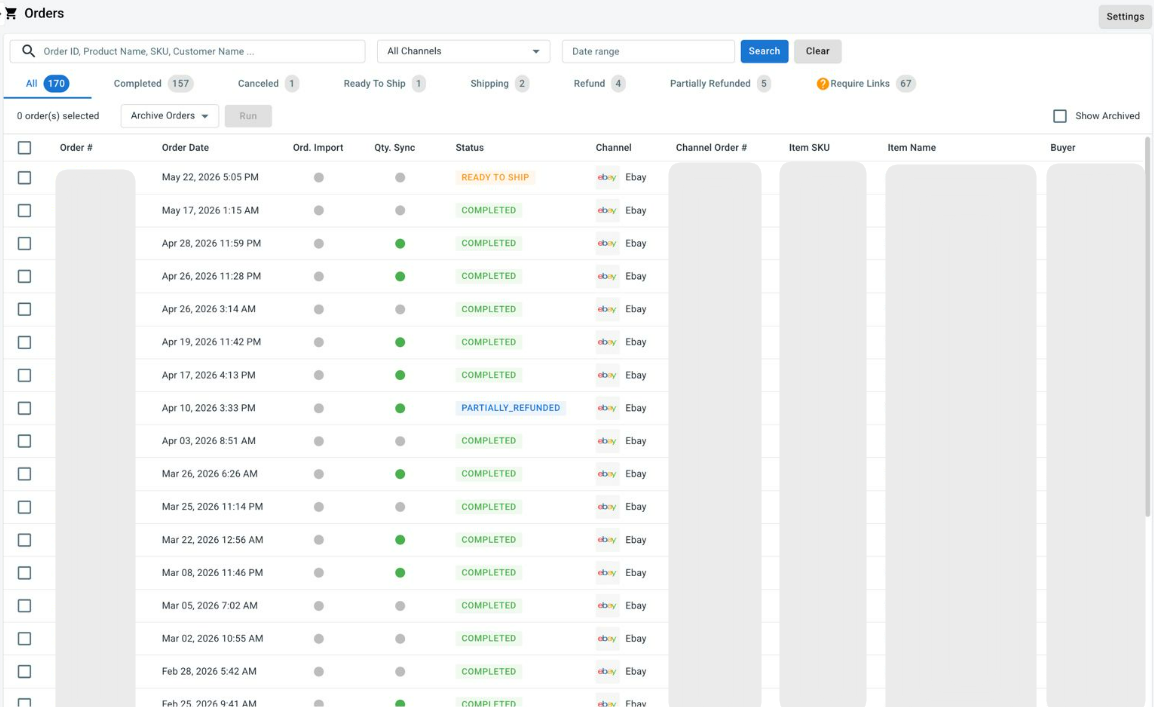This screenshot has width=1154, height=707.
Task: View the Refund tab
Action: (x=599, y=84)
